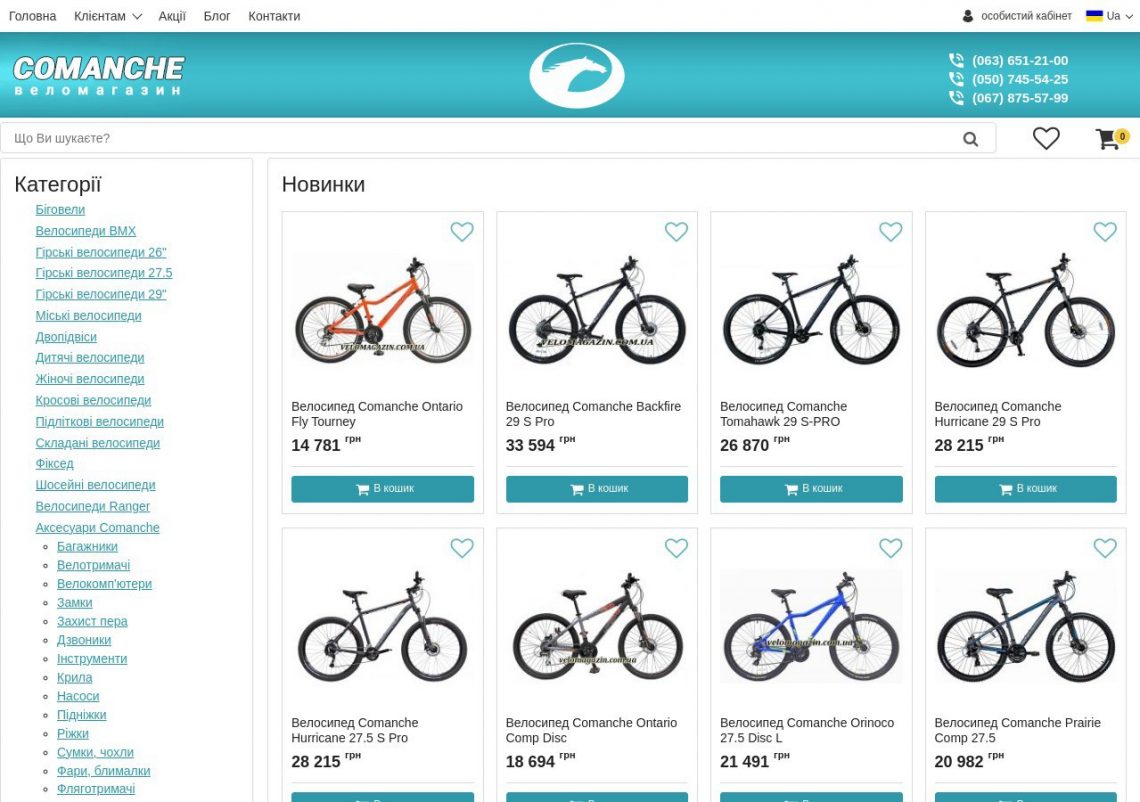Open the shopping cart icon
1140x802 pixels.
pos(1107,139)
